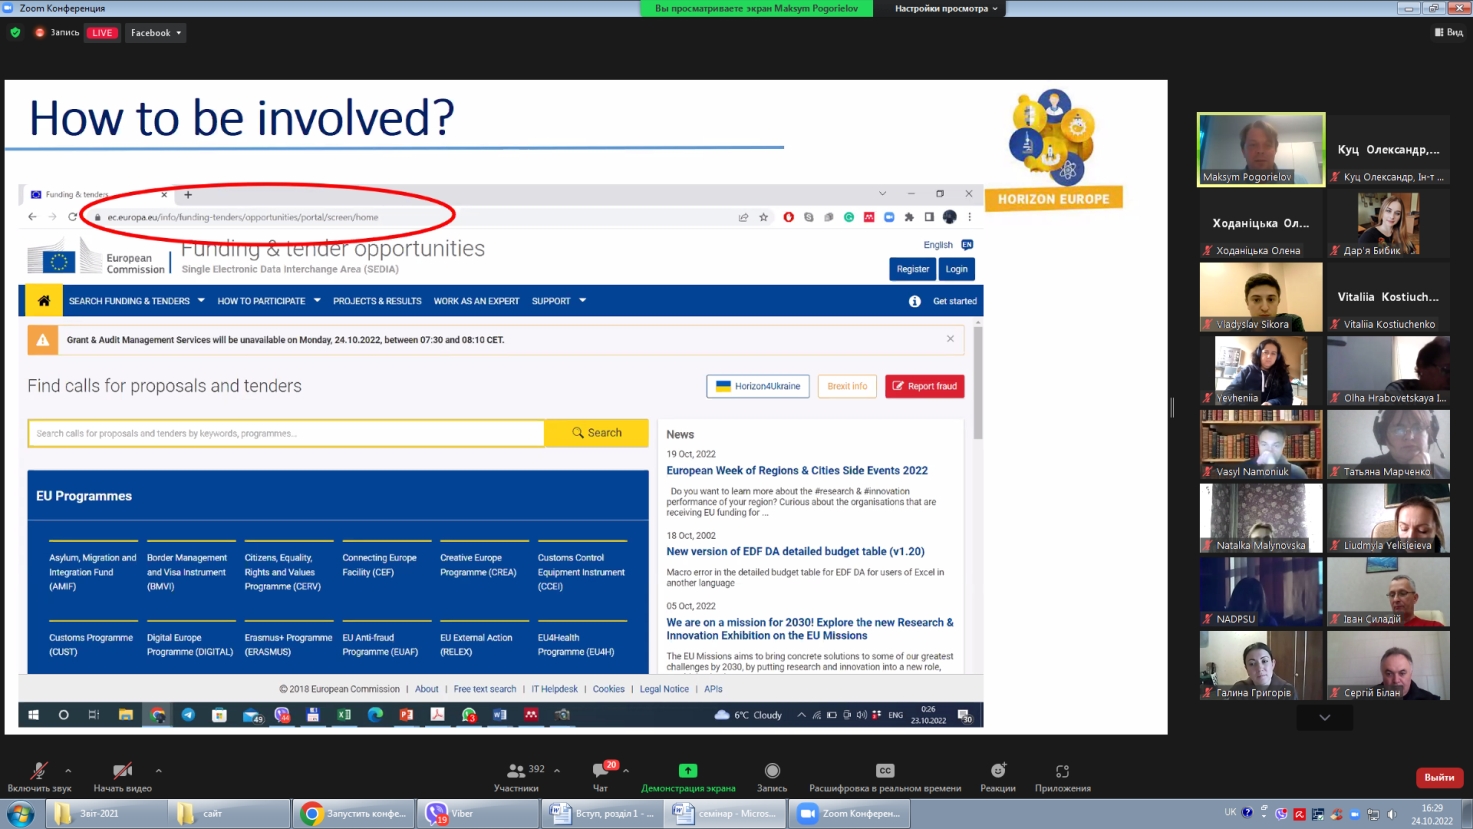1473x829 pixels.
Task: Expand the video options arrow beside camera
Action: [158, 770]
